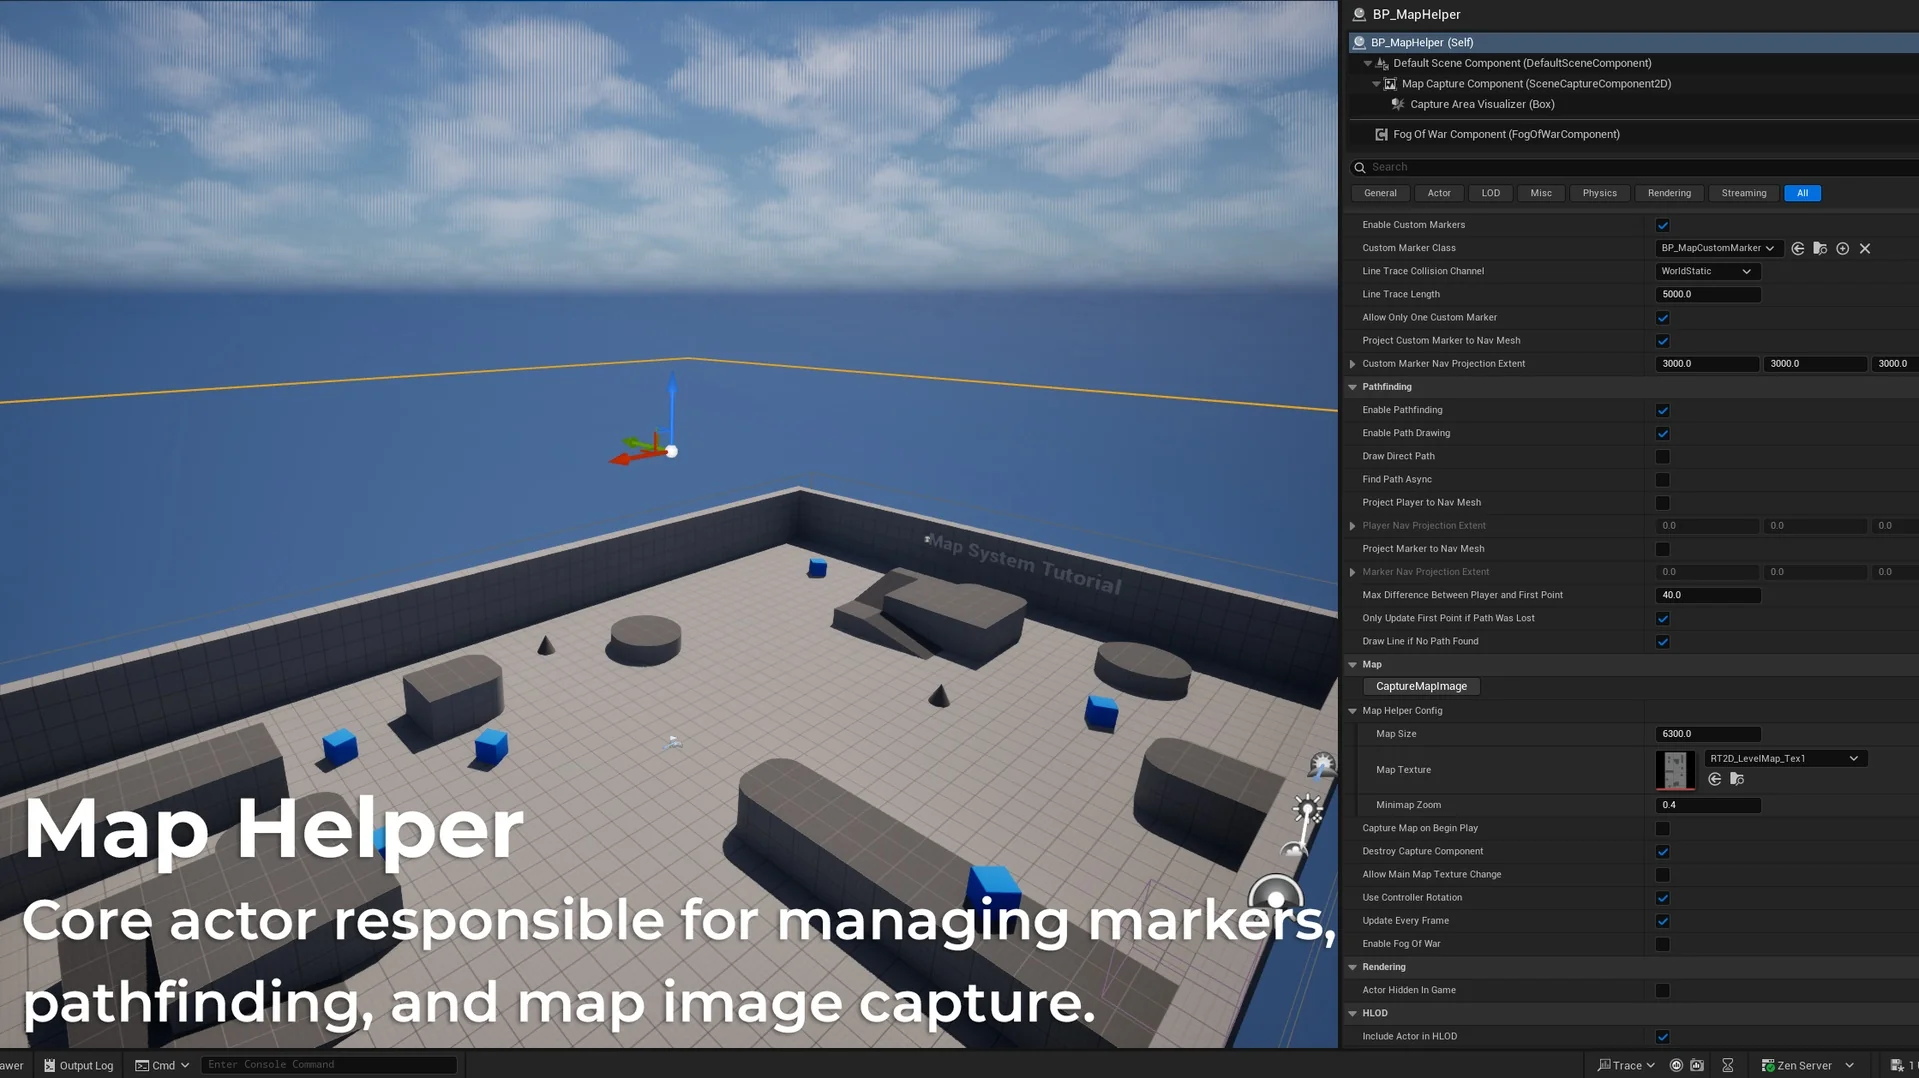Collapse the Pathfinding section

1352,386
